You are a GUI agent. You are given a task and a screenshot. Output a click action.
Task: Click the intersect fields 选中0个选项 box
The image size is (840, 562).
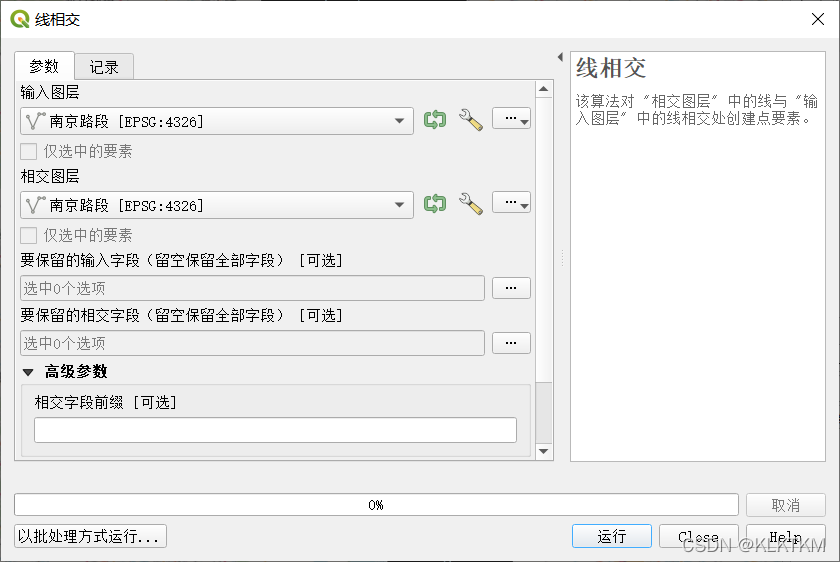click(x=252, y=343)
